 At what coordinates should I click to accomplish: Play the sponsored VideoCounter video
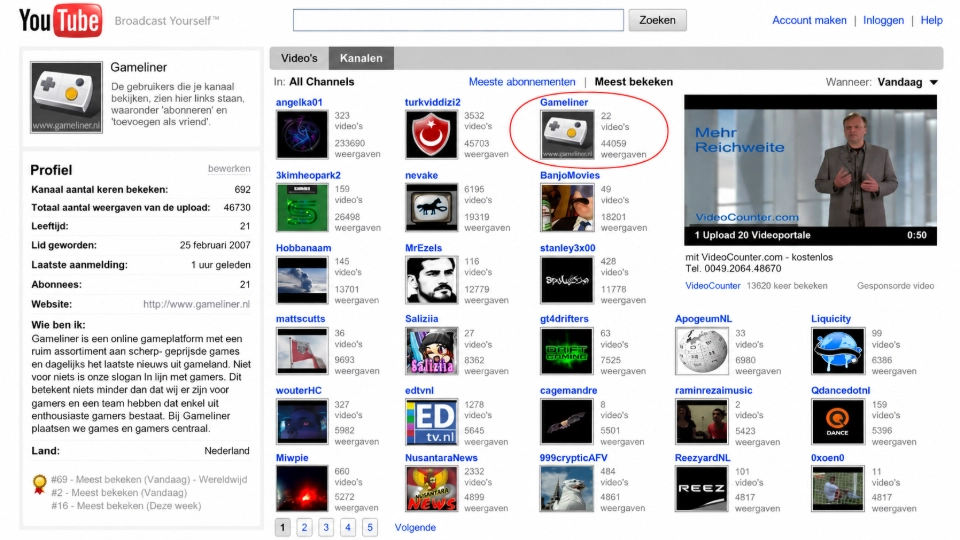(x=810, y=170)
